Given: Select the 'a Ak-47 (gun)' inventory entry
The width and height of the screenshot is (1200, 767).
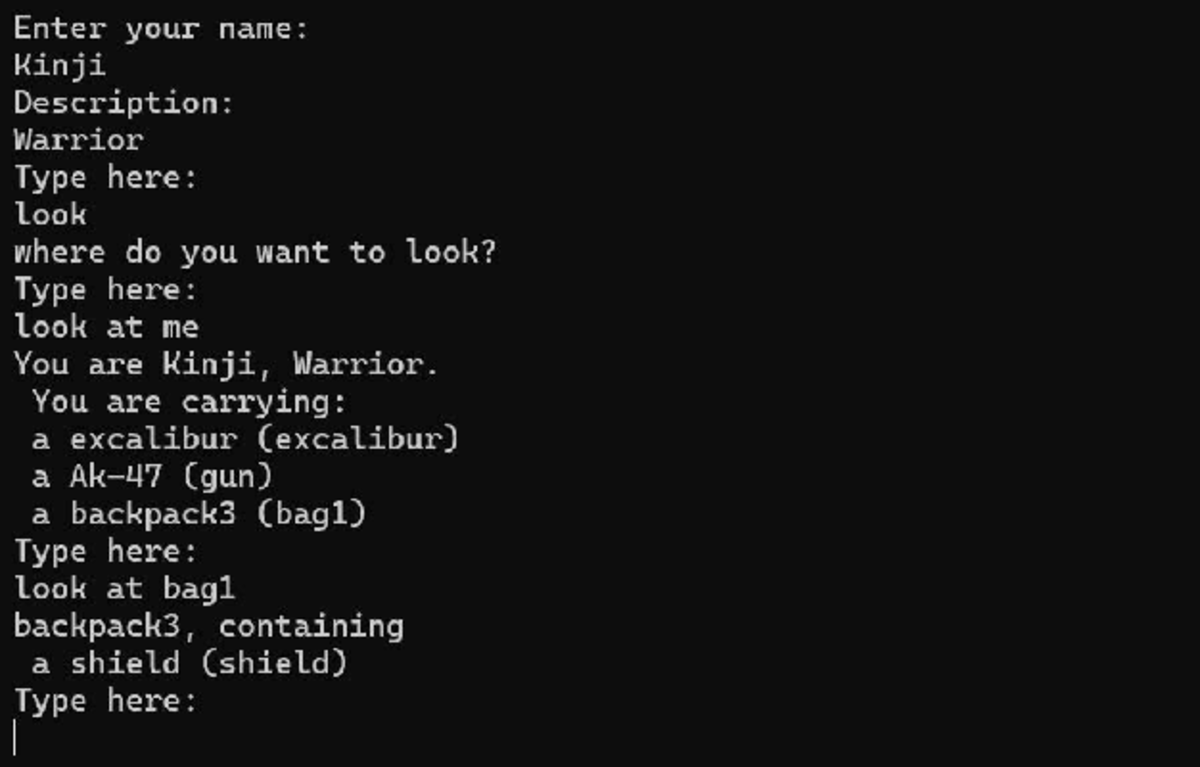Looking at the screenshot, I should point(152,477).
